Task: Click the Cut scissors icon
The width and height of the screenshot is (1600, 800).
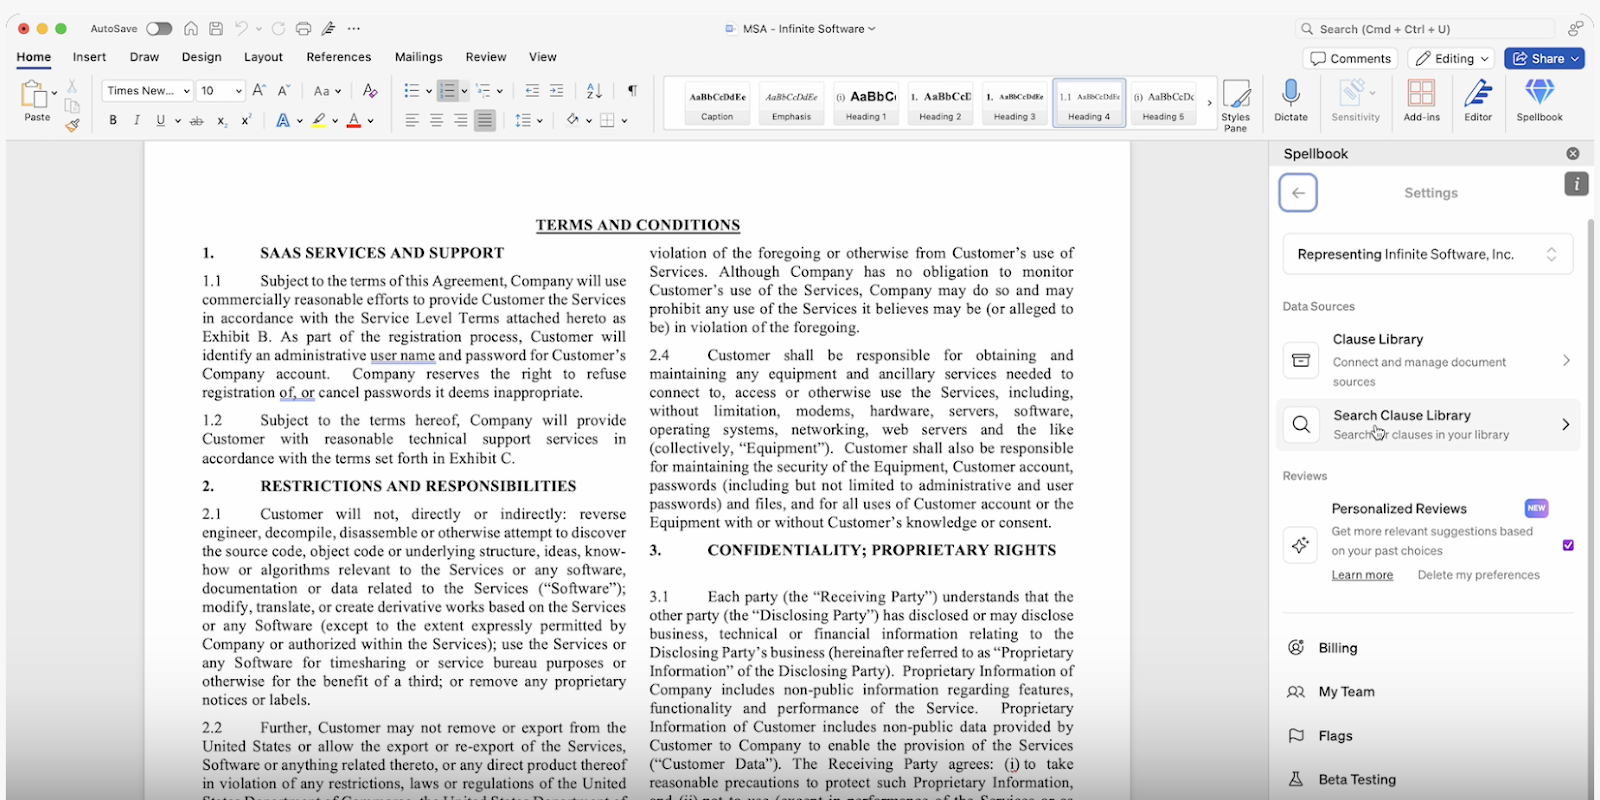Action: (x=72, y=87)
